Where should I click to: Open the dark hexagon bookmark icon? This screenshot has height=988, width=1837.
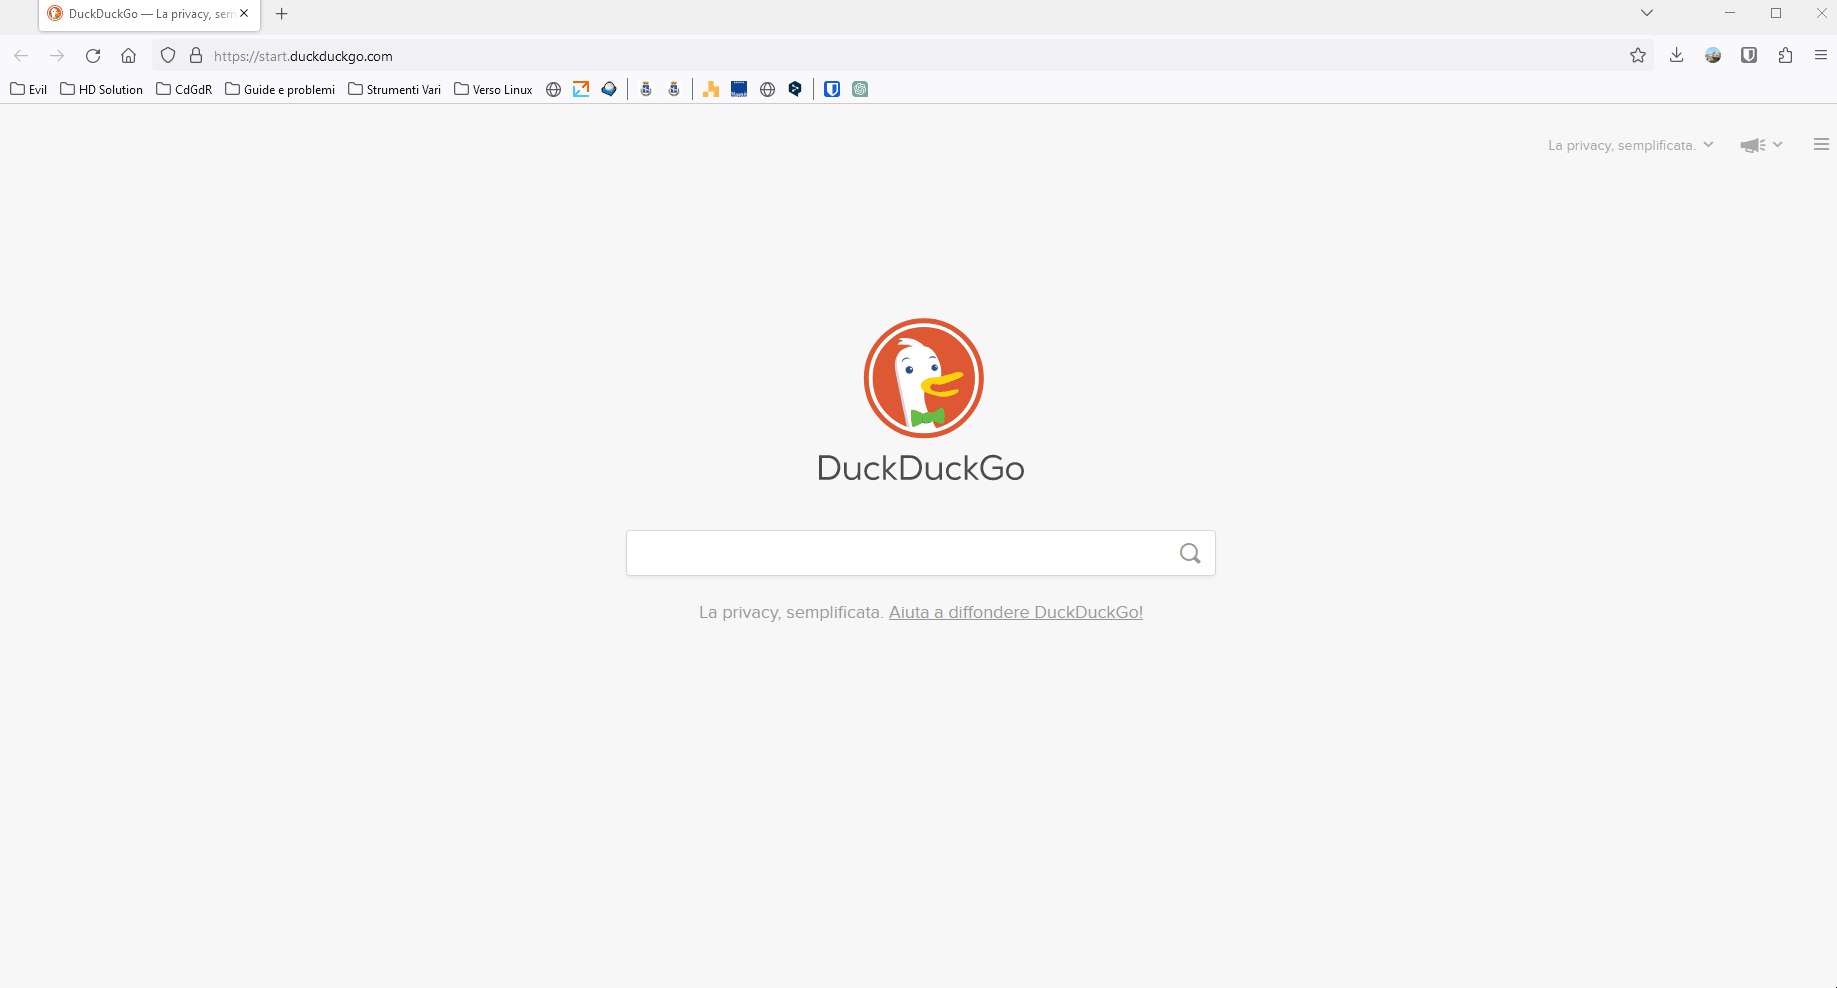tap(795, 89)
